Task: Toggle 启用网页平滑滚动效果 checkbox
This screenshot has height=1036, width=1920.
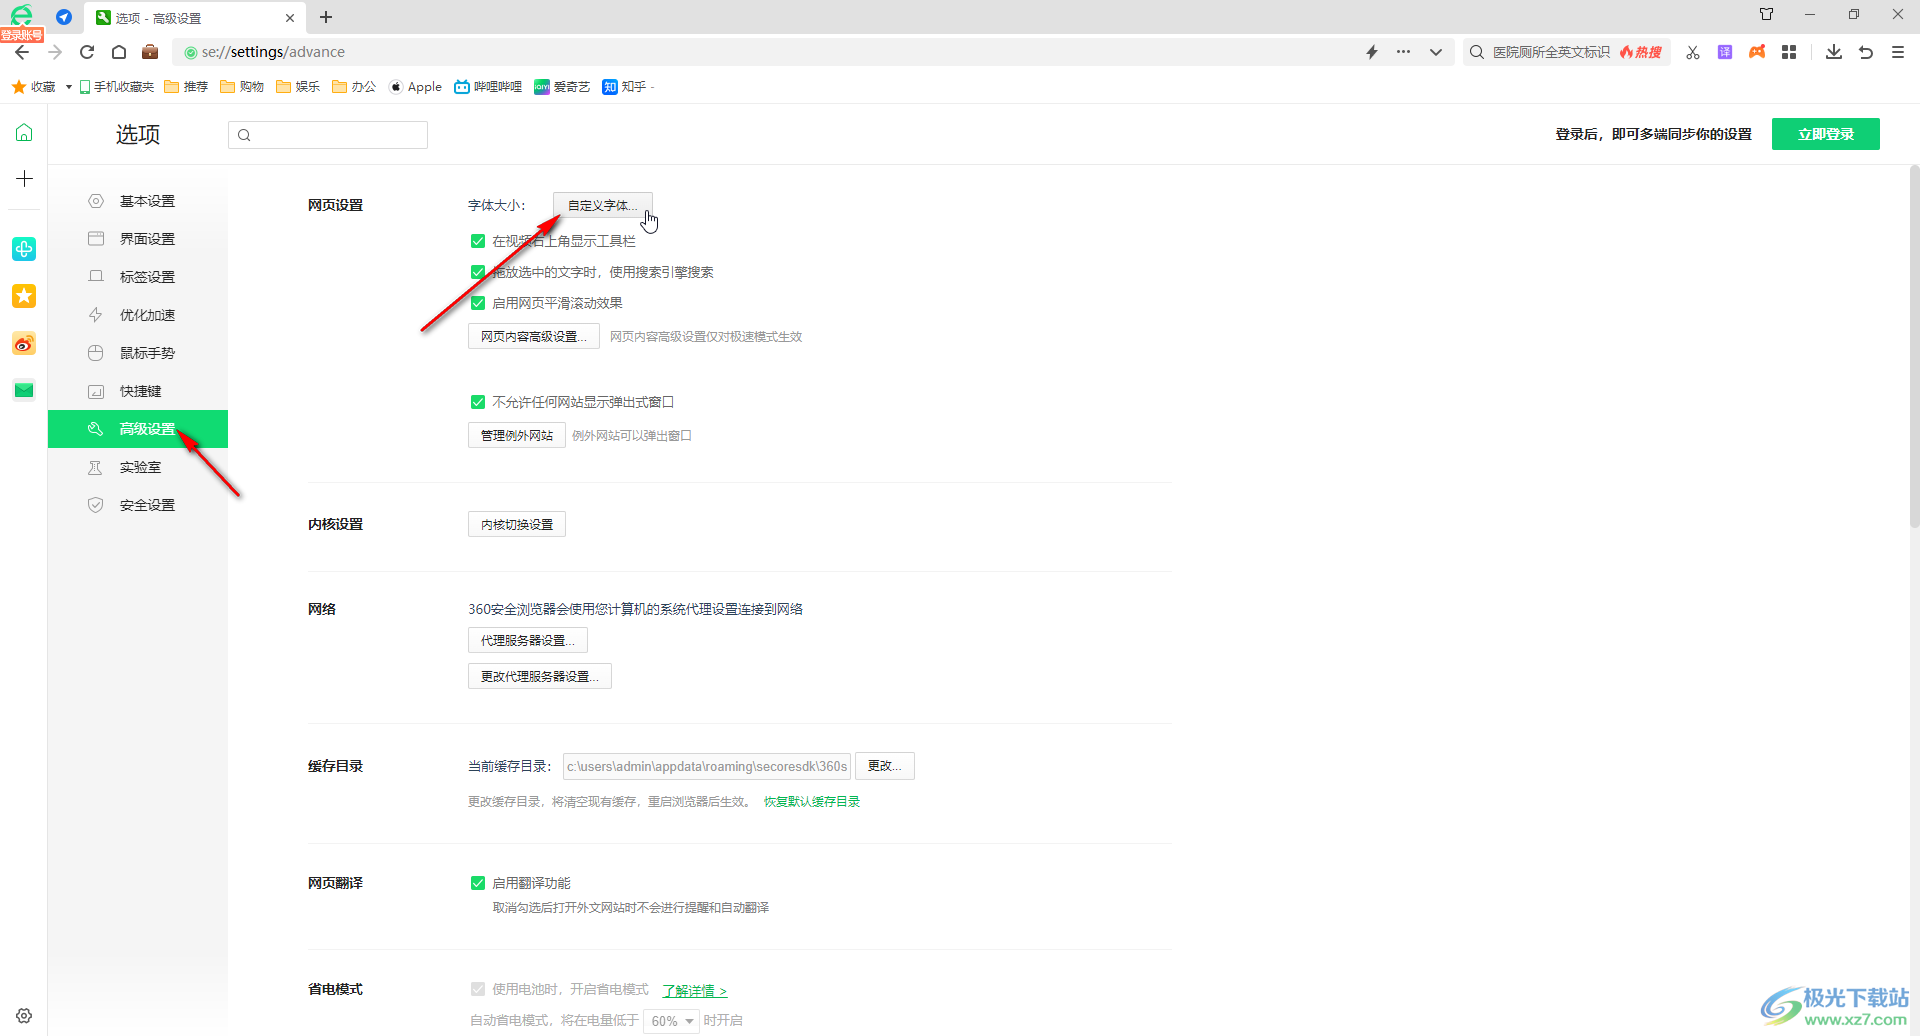Action: click(x=478, y=303)
